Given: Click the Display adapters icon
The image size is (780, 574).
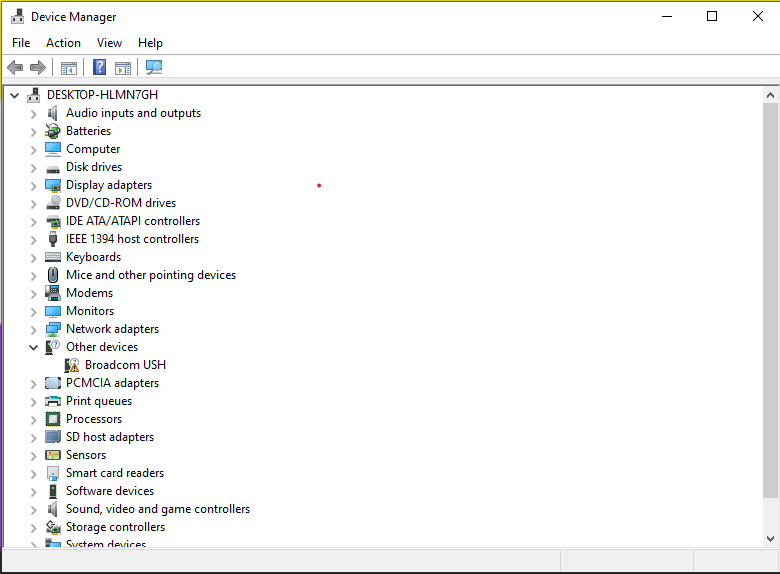Looking at the screenshot, I should (x=53, y=186).
